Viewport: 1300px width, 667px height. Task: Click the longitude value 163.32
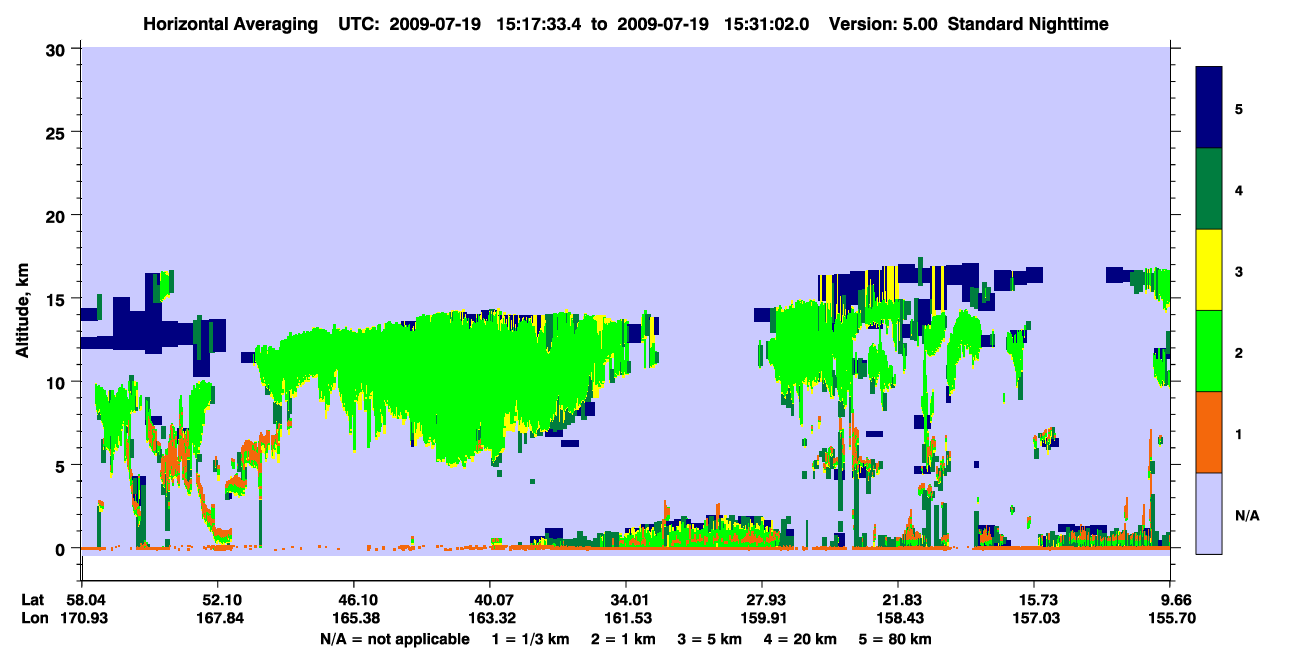(490, 618)
